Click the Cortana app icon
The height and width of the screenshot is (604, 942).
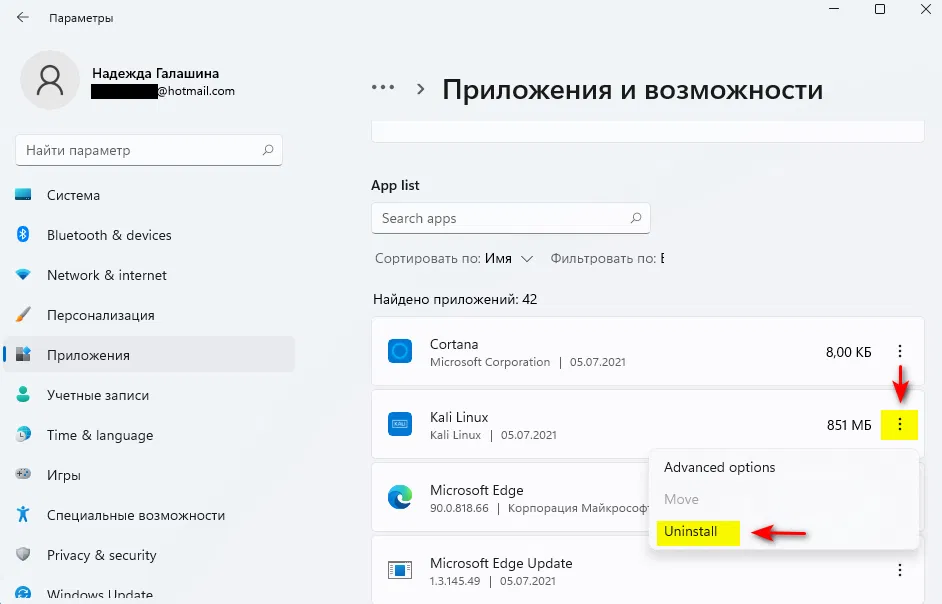click(400, 351)
